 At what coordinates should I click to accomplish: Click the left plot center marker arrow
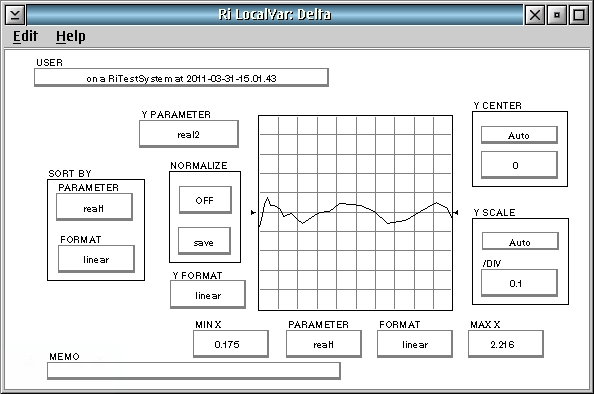point(253,213)
